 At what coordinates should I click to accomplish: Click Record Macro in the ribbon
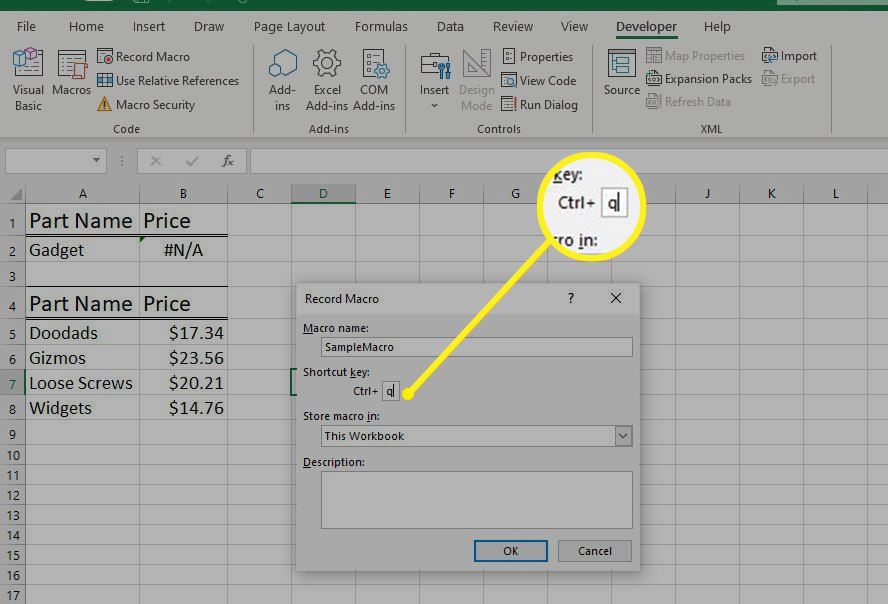click(144, 57)
